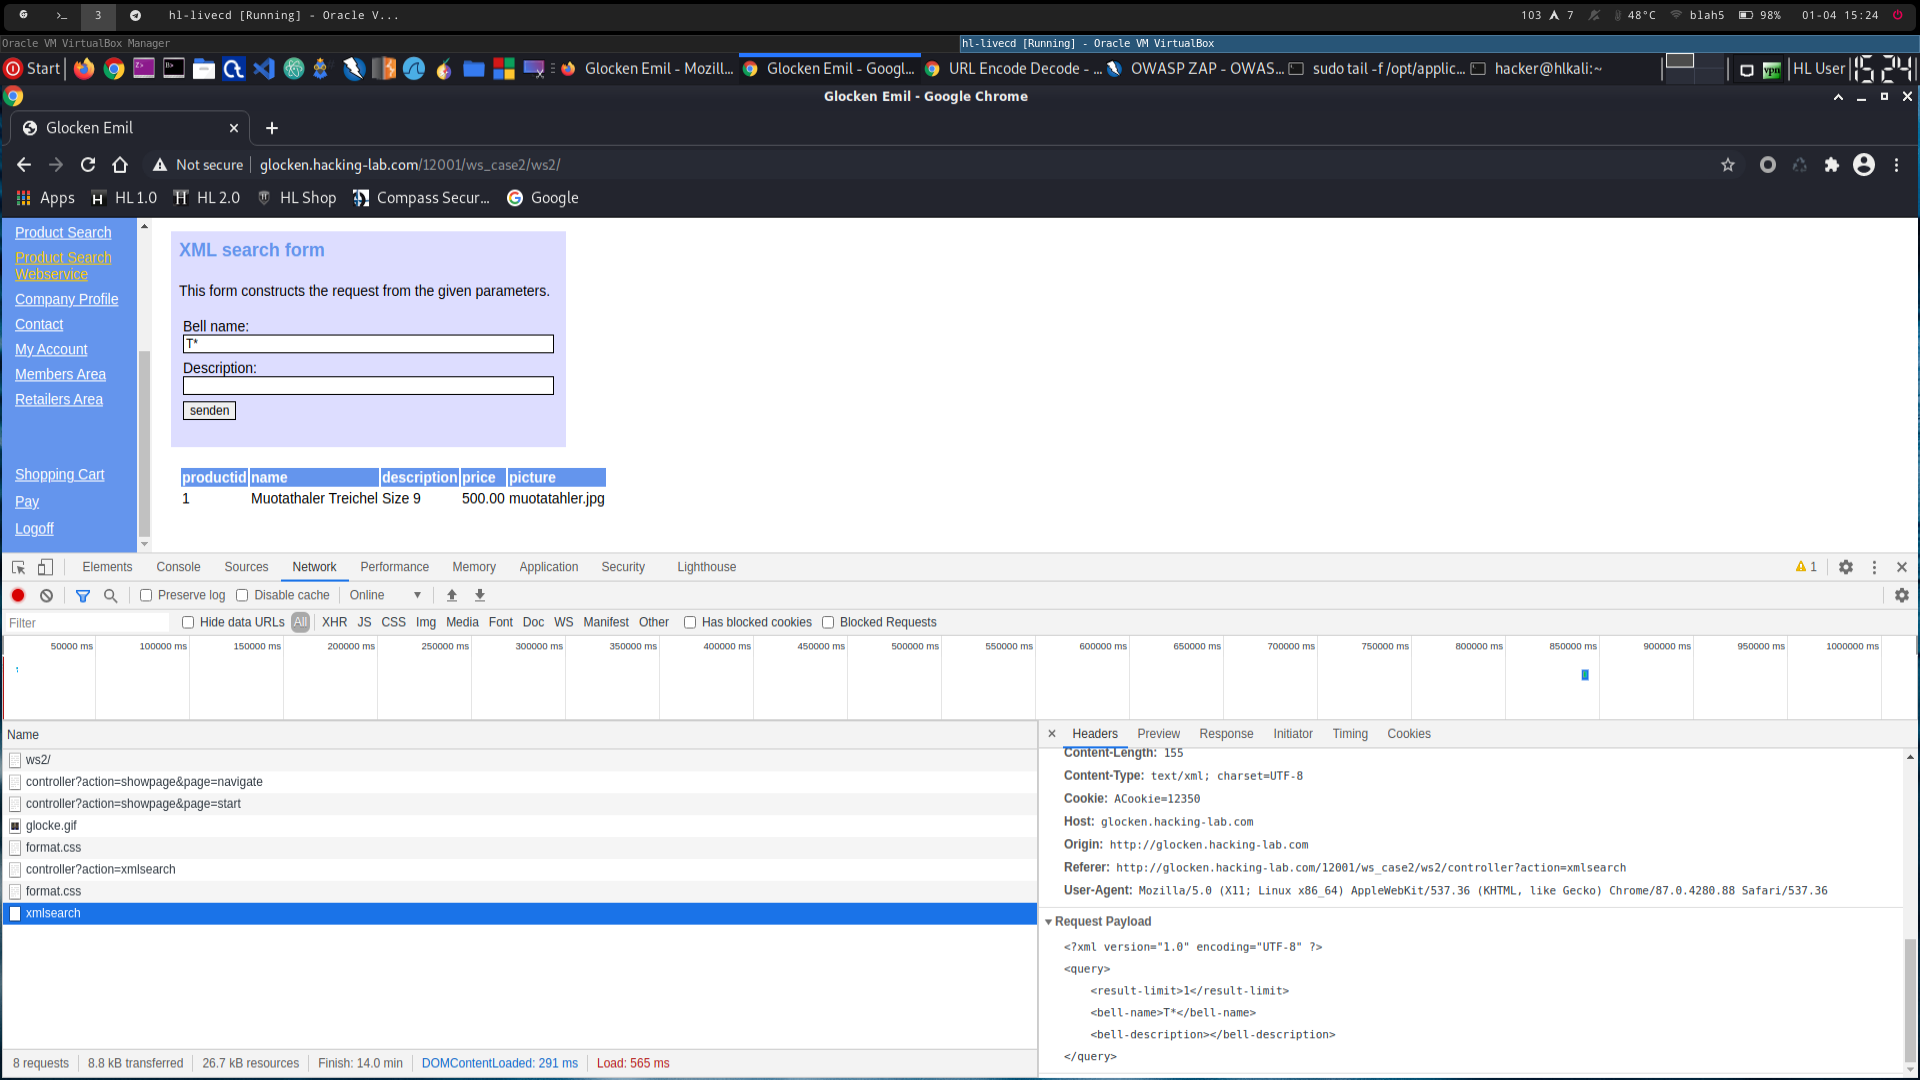This screenshot has width=1920, height=1080.
Task: Toggle the device toolbar icon
Action: coord(45,567)
